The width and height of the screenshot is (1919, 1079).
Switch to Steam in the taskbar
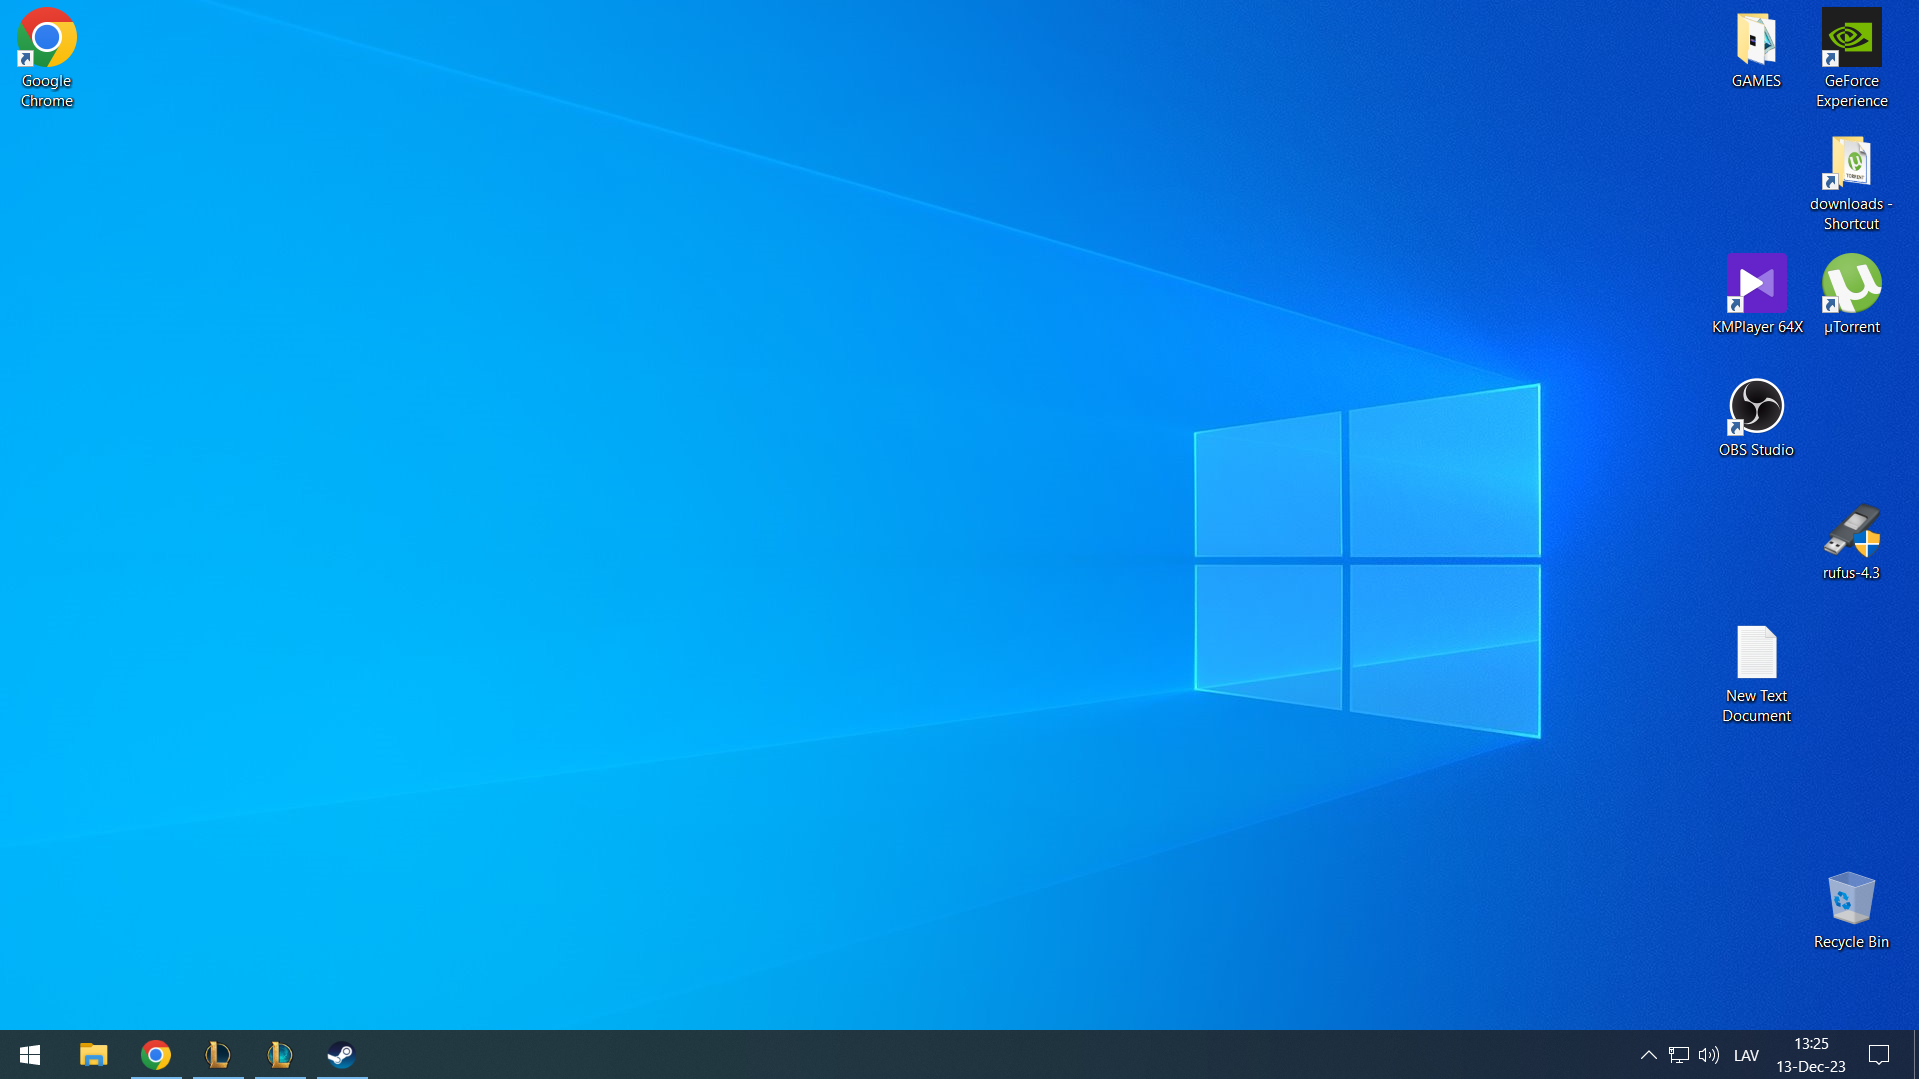(x=342, y=1055)
